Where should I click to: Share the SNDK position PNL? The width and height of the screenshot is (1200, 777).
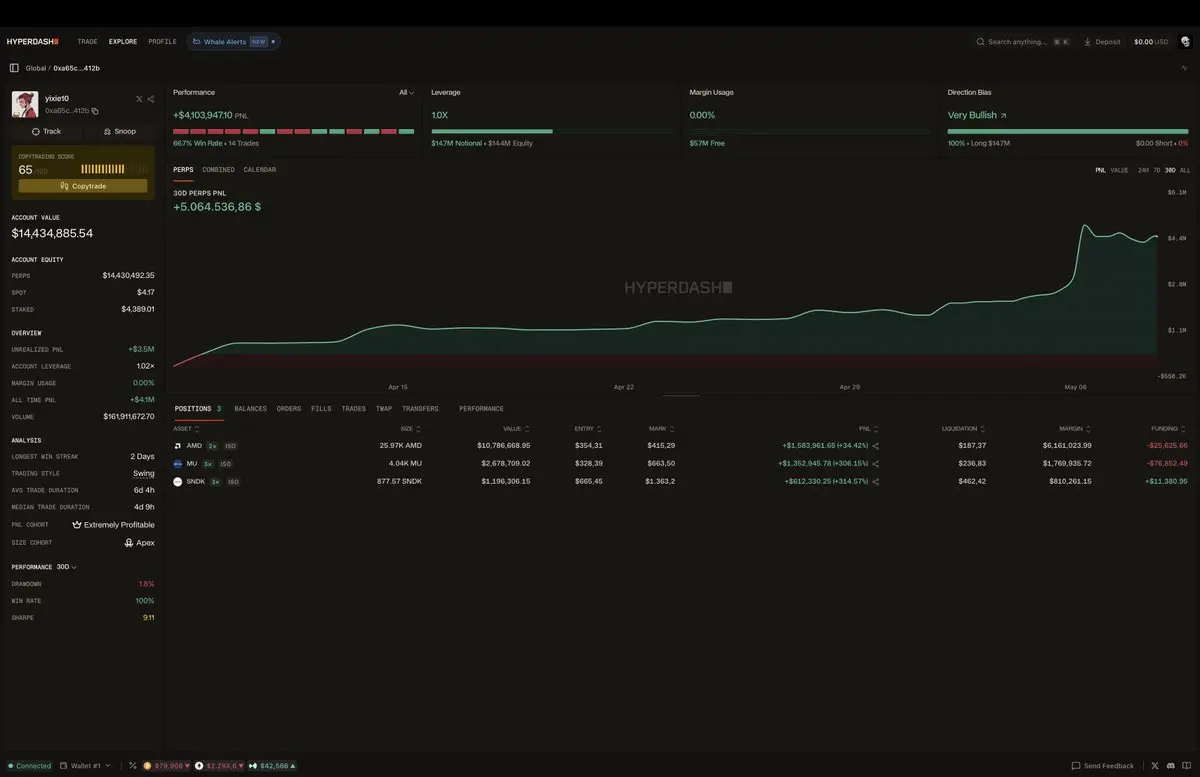[876, 482]
